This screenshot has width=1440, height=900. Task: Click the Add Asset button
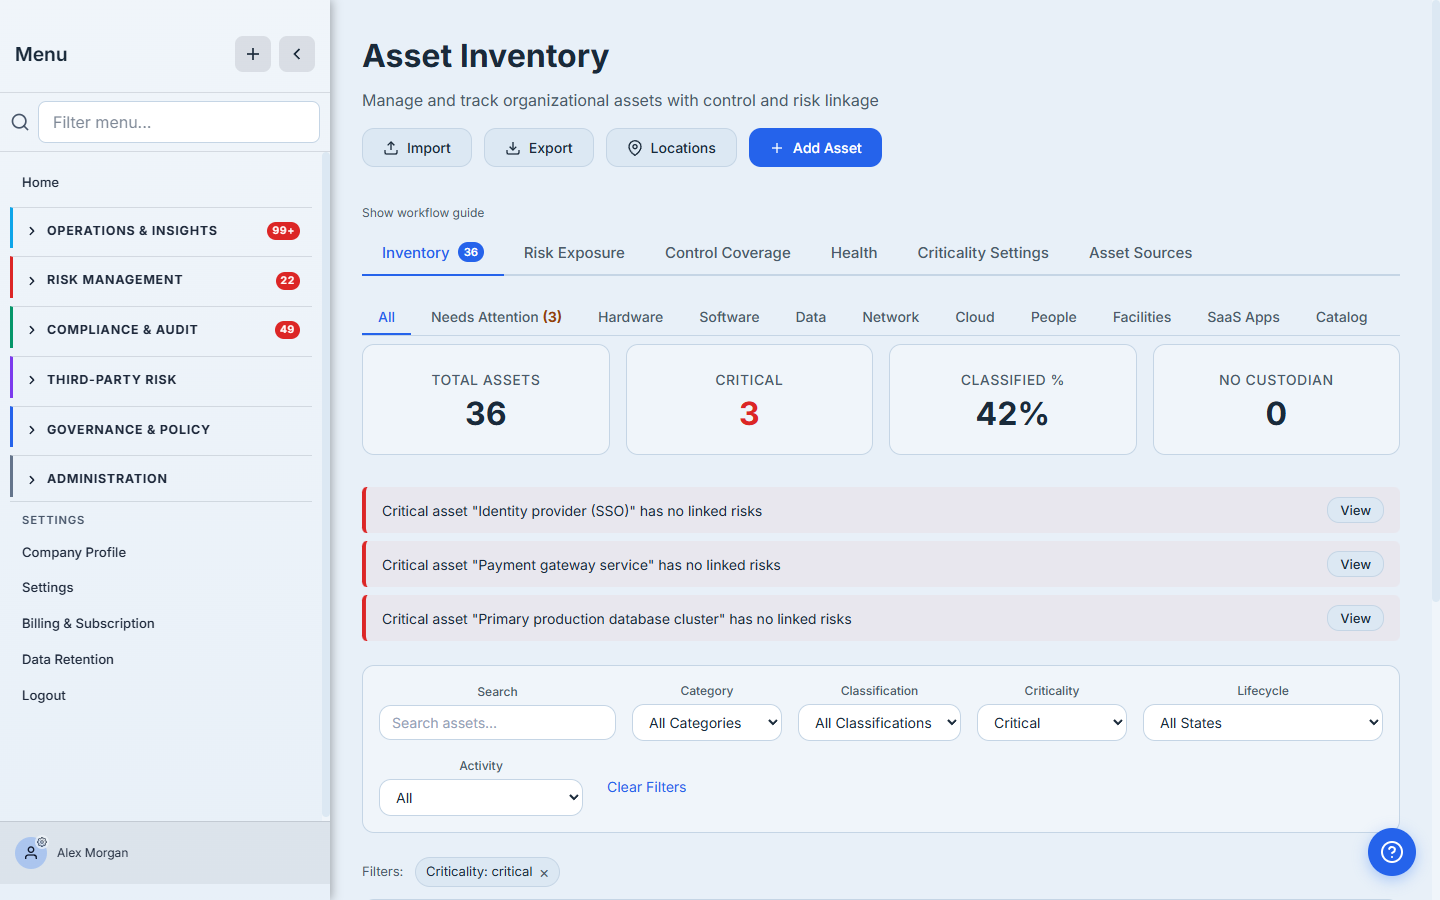tap(815, 148)
